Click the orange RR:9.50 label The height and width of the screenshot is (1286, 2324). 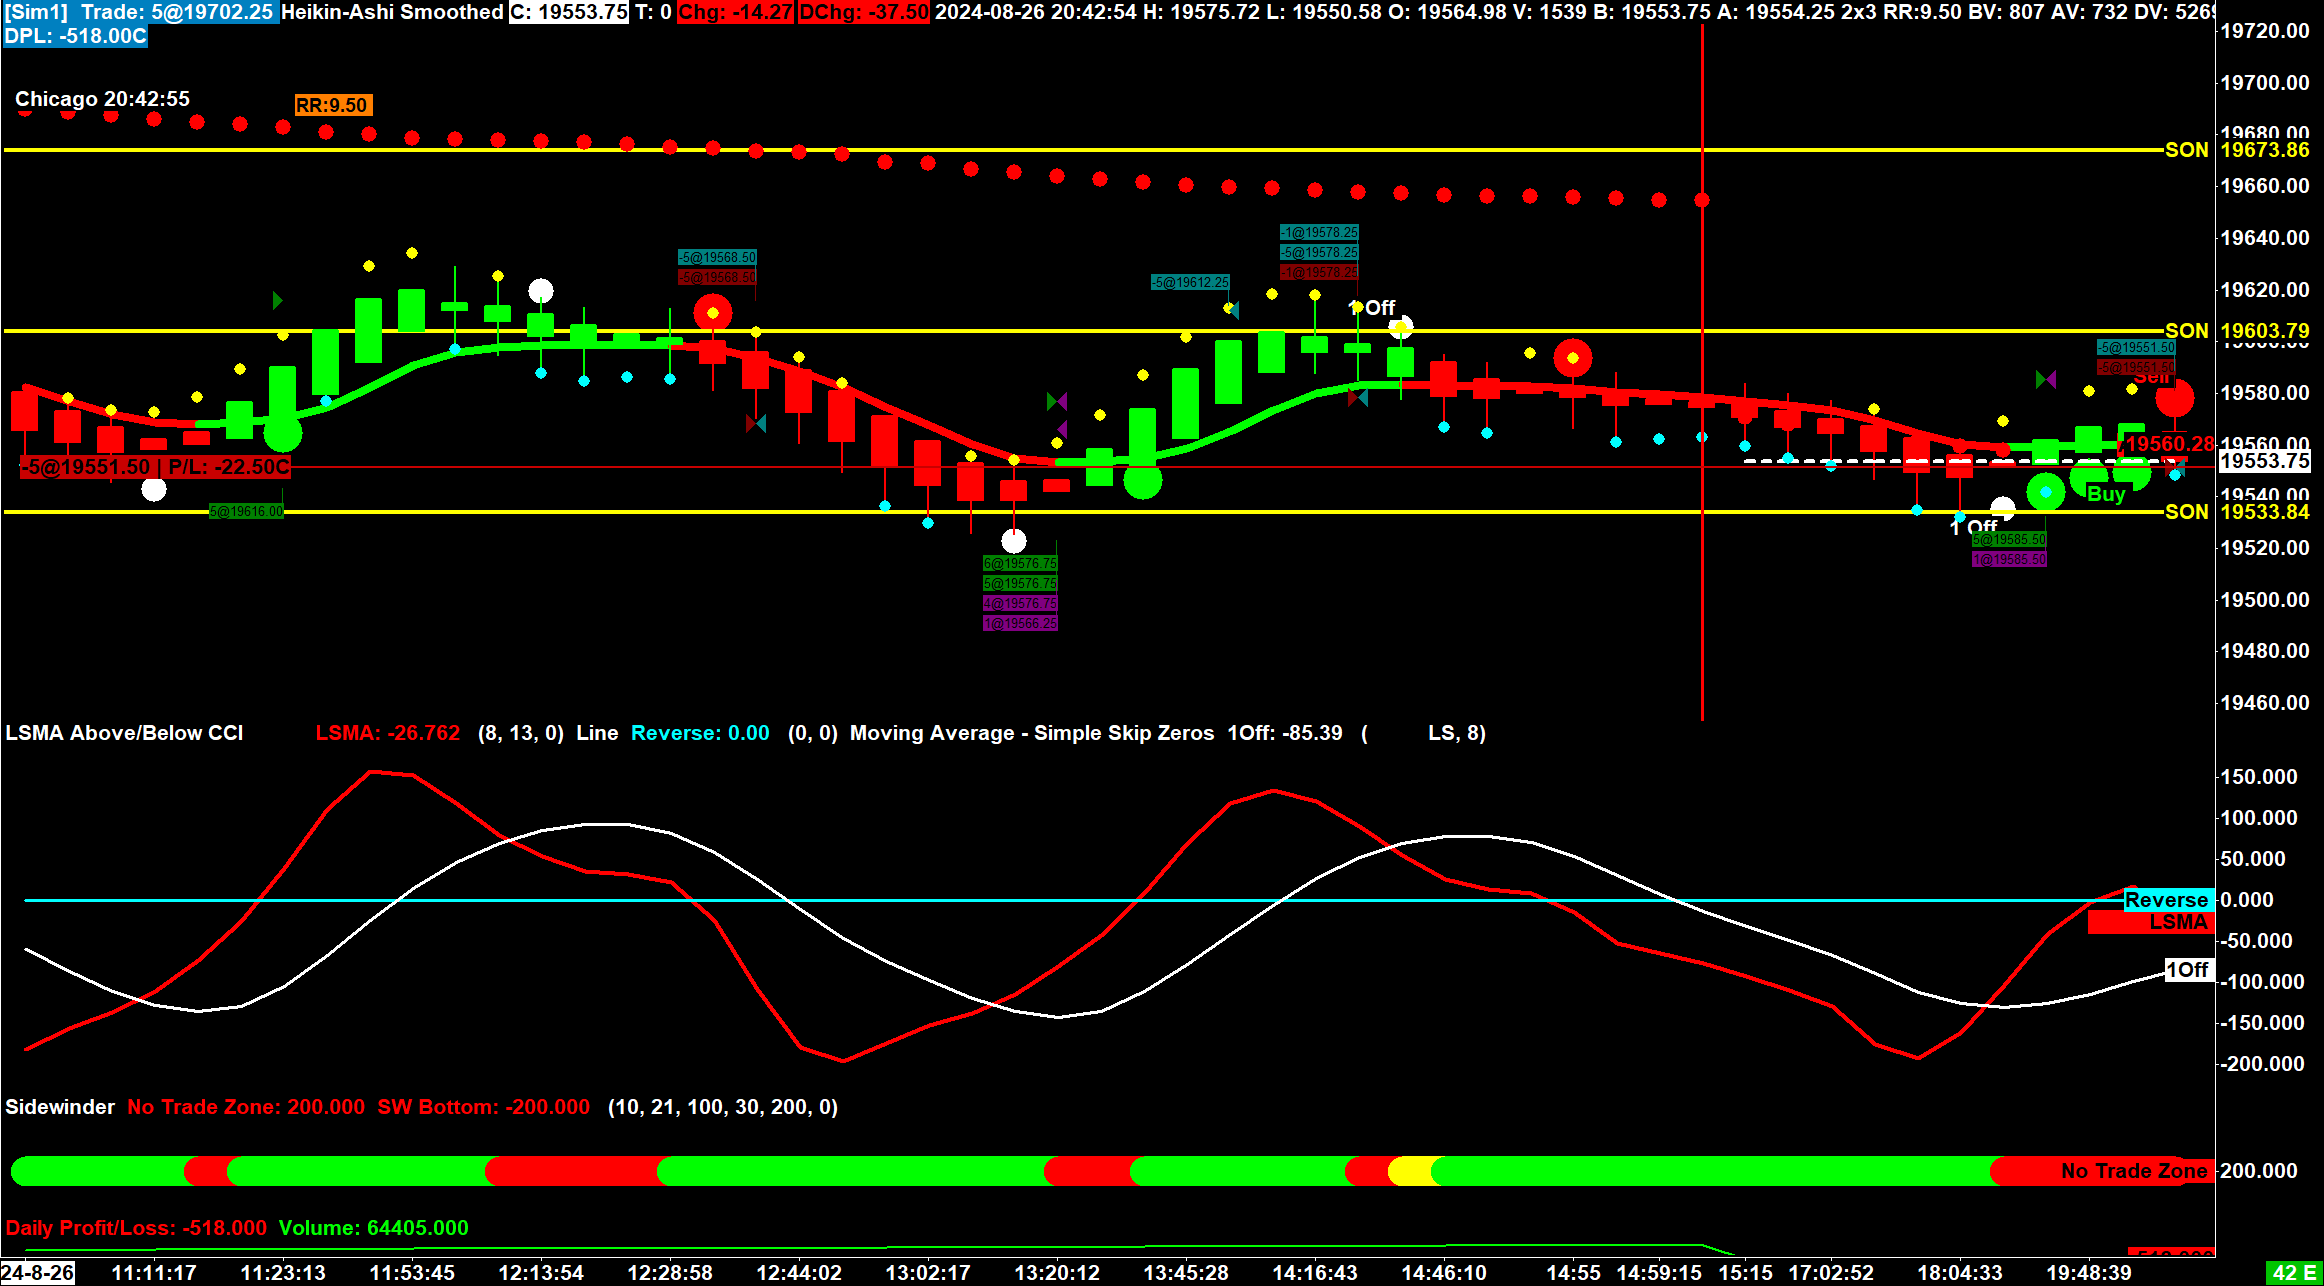332,105
